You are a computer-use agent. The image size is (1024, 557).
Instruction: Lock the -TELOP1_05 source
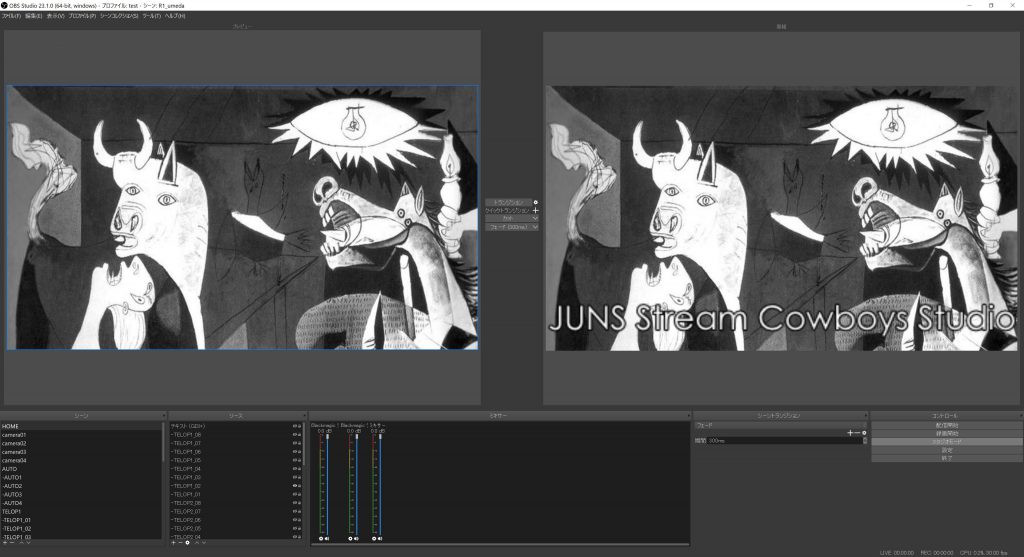300,460
